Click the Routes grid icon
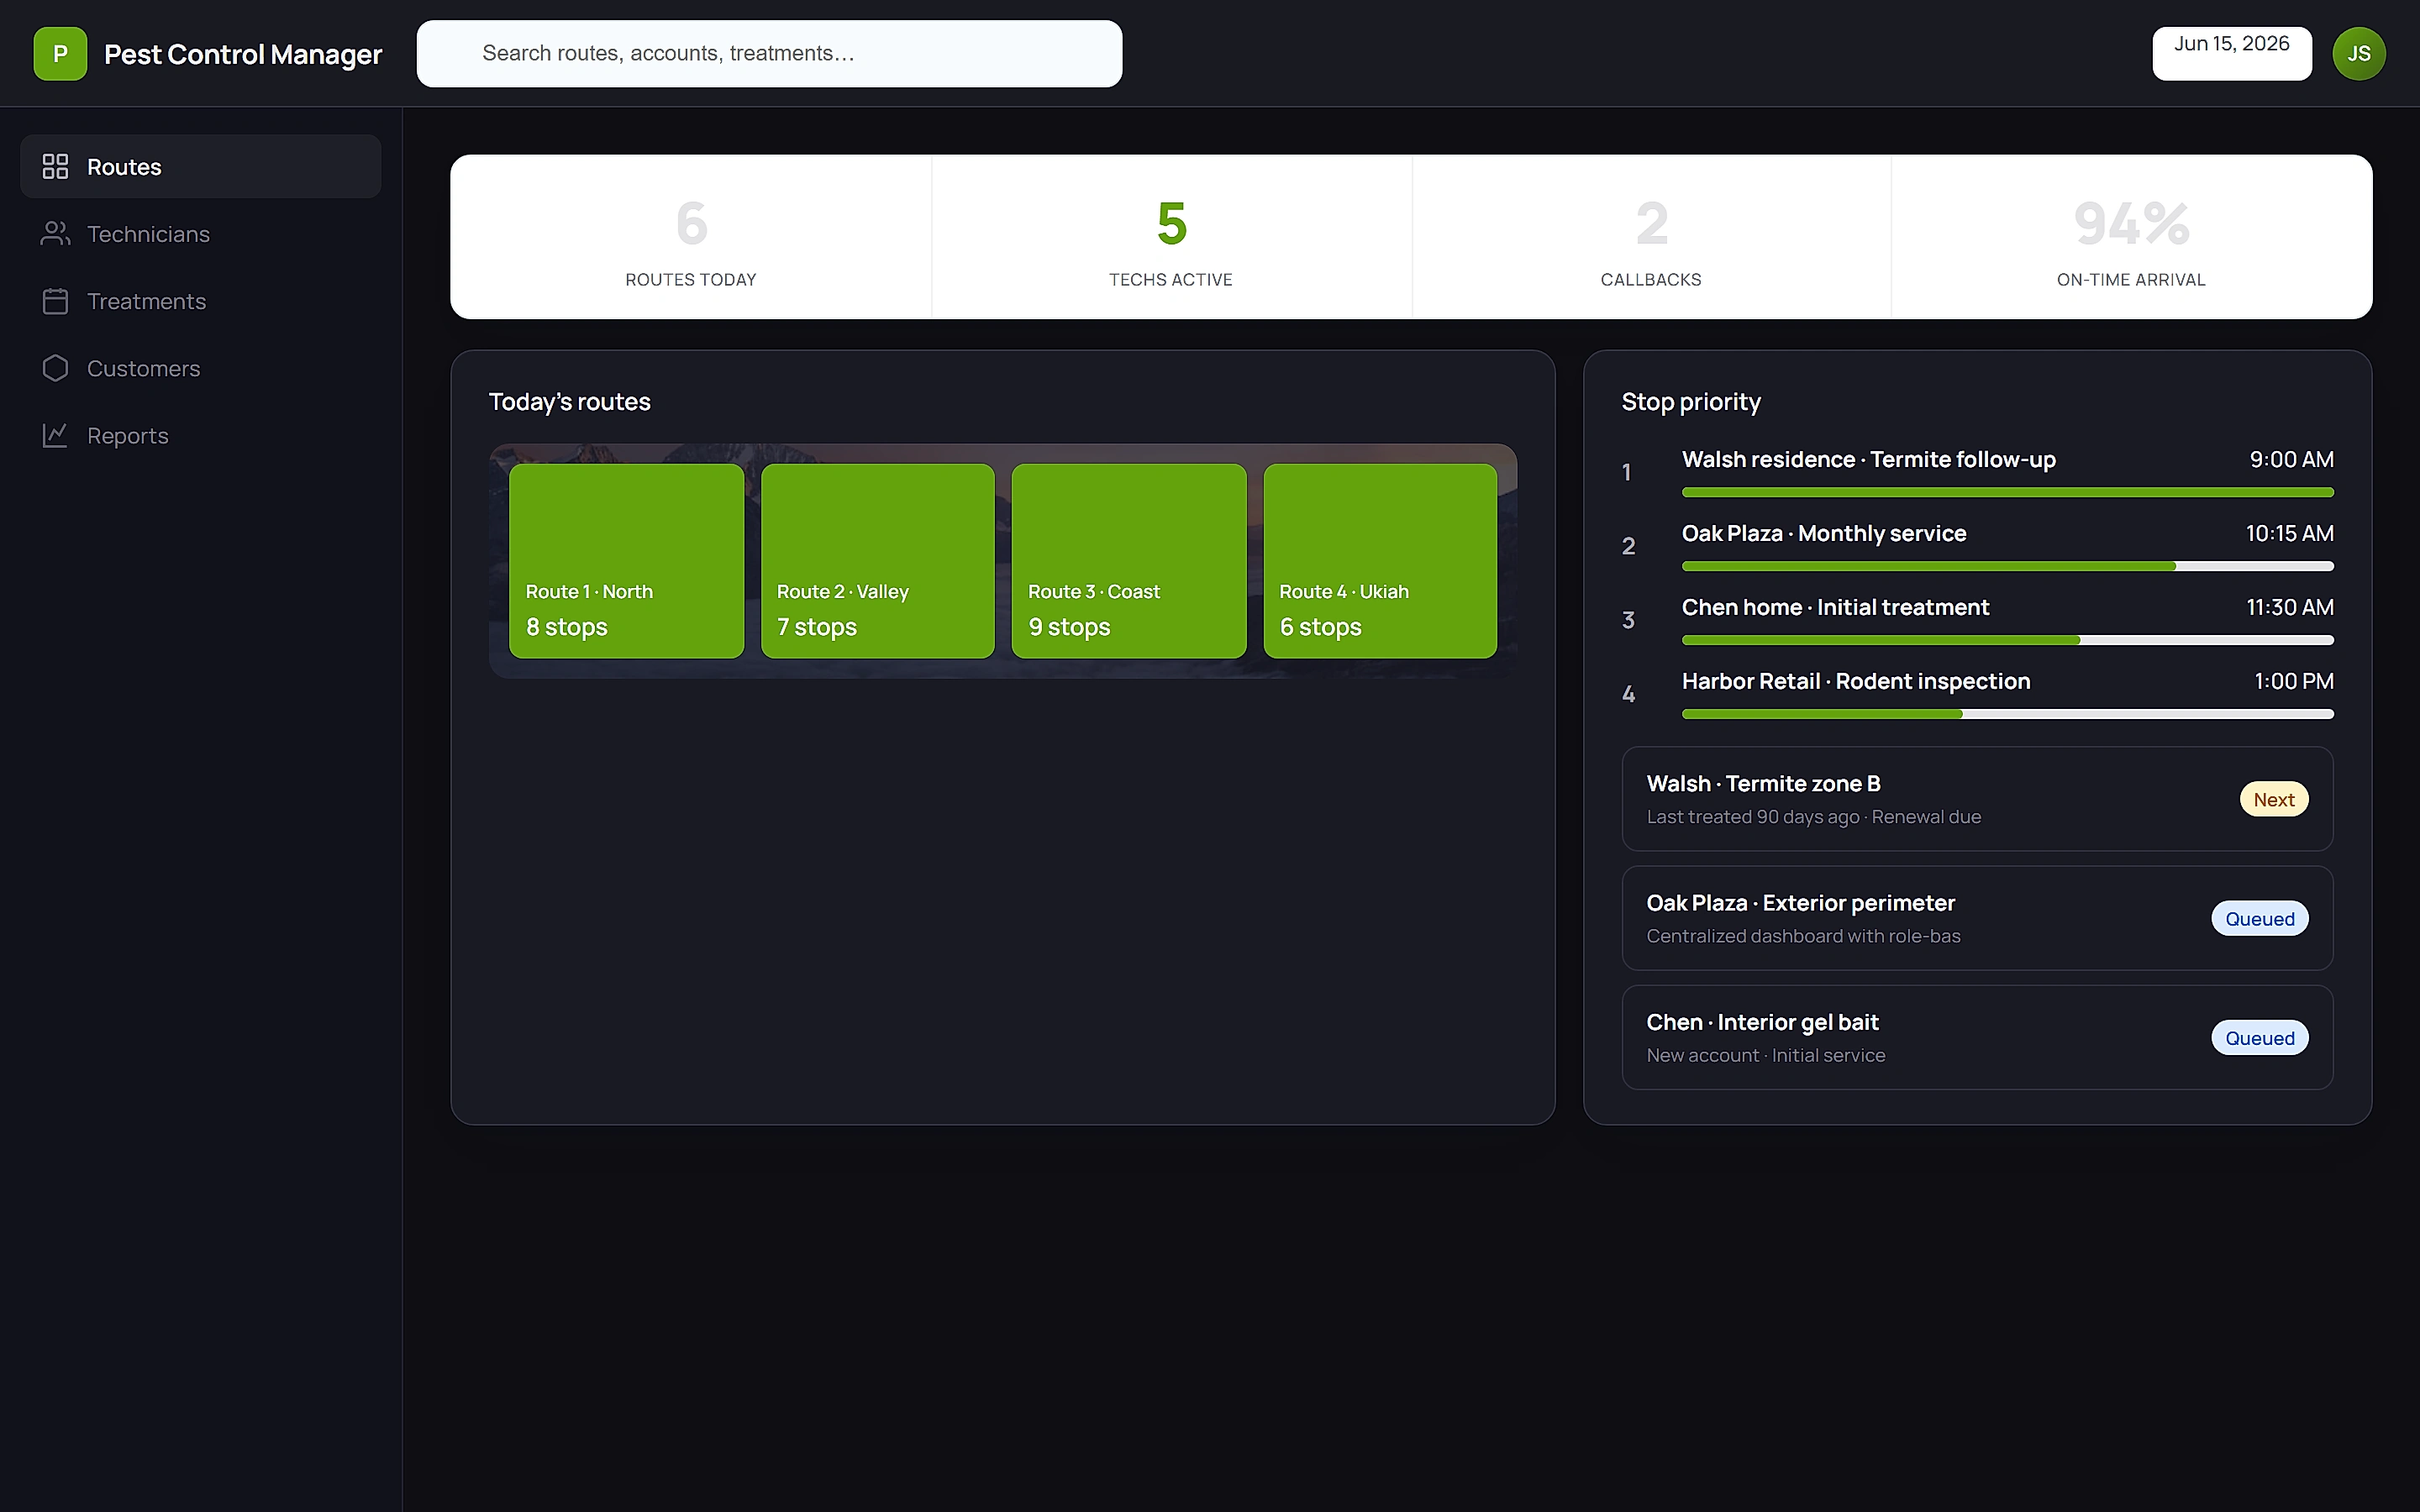Viewport: 2420px width, 1512px height. 55,167
